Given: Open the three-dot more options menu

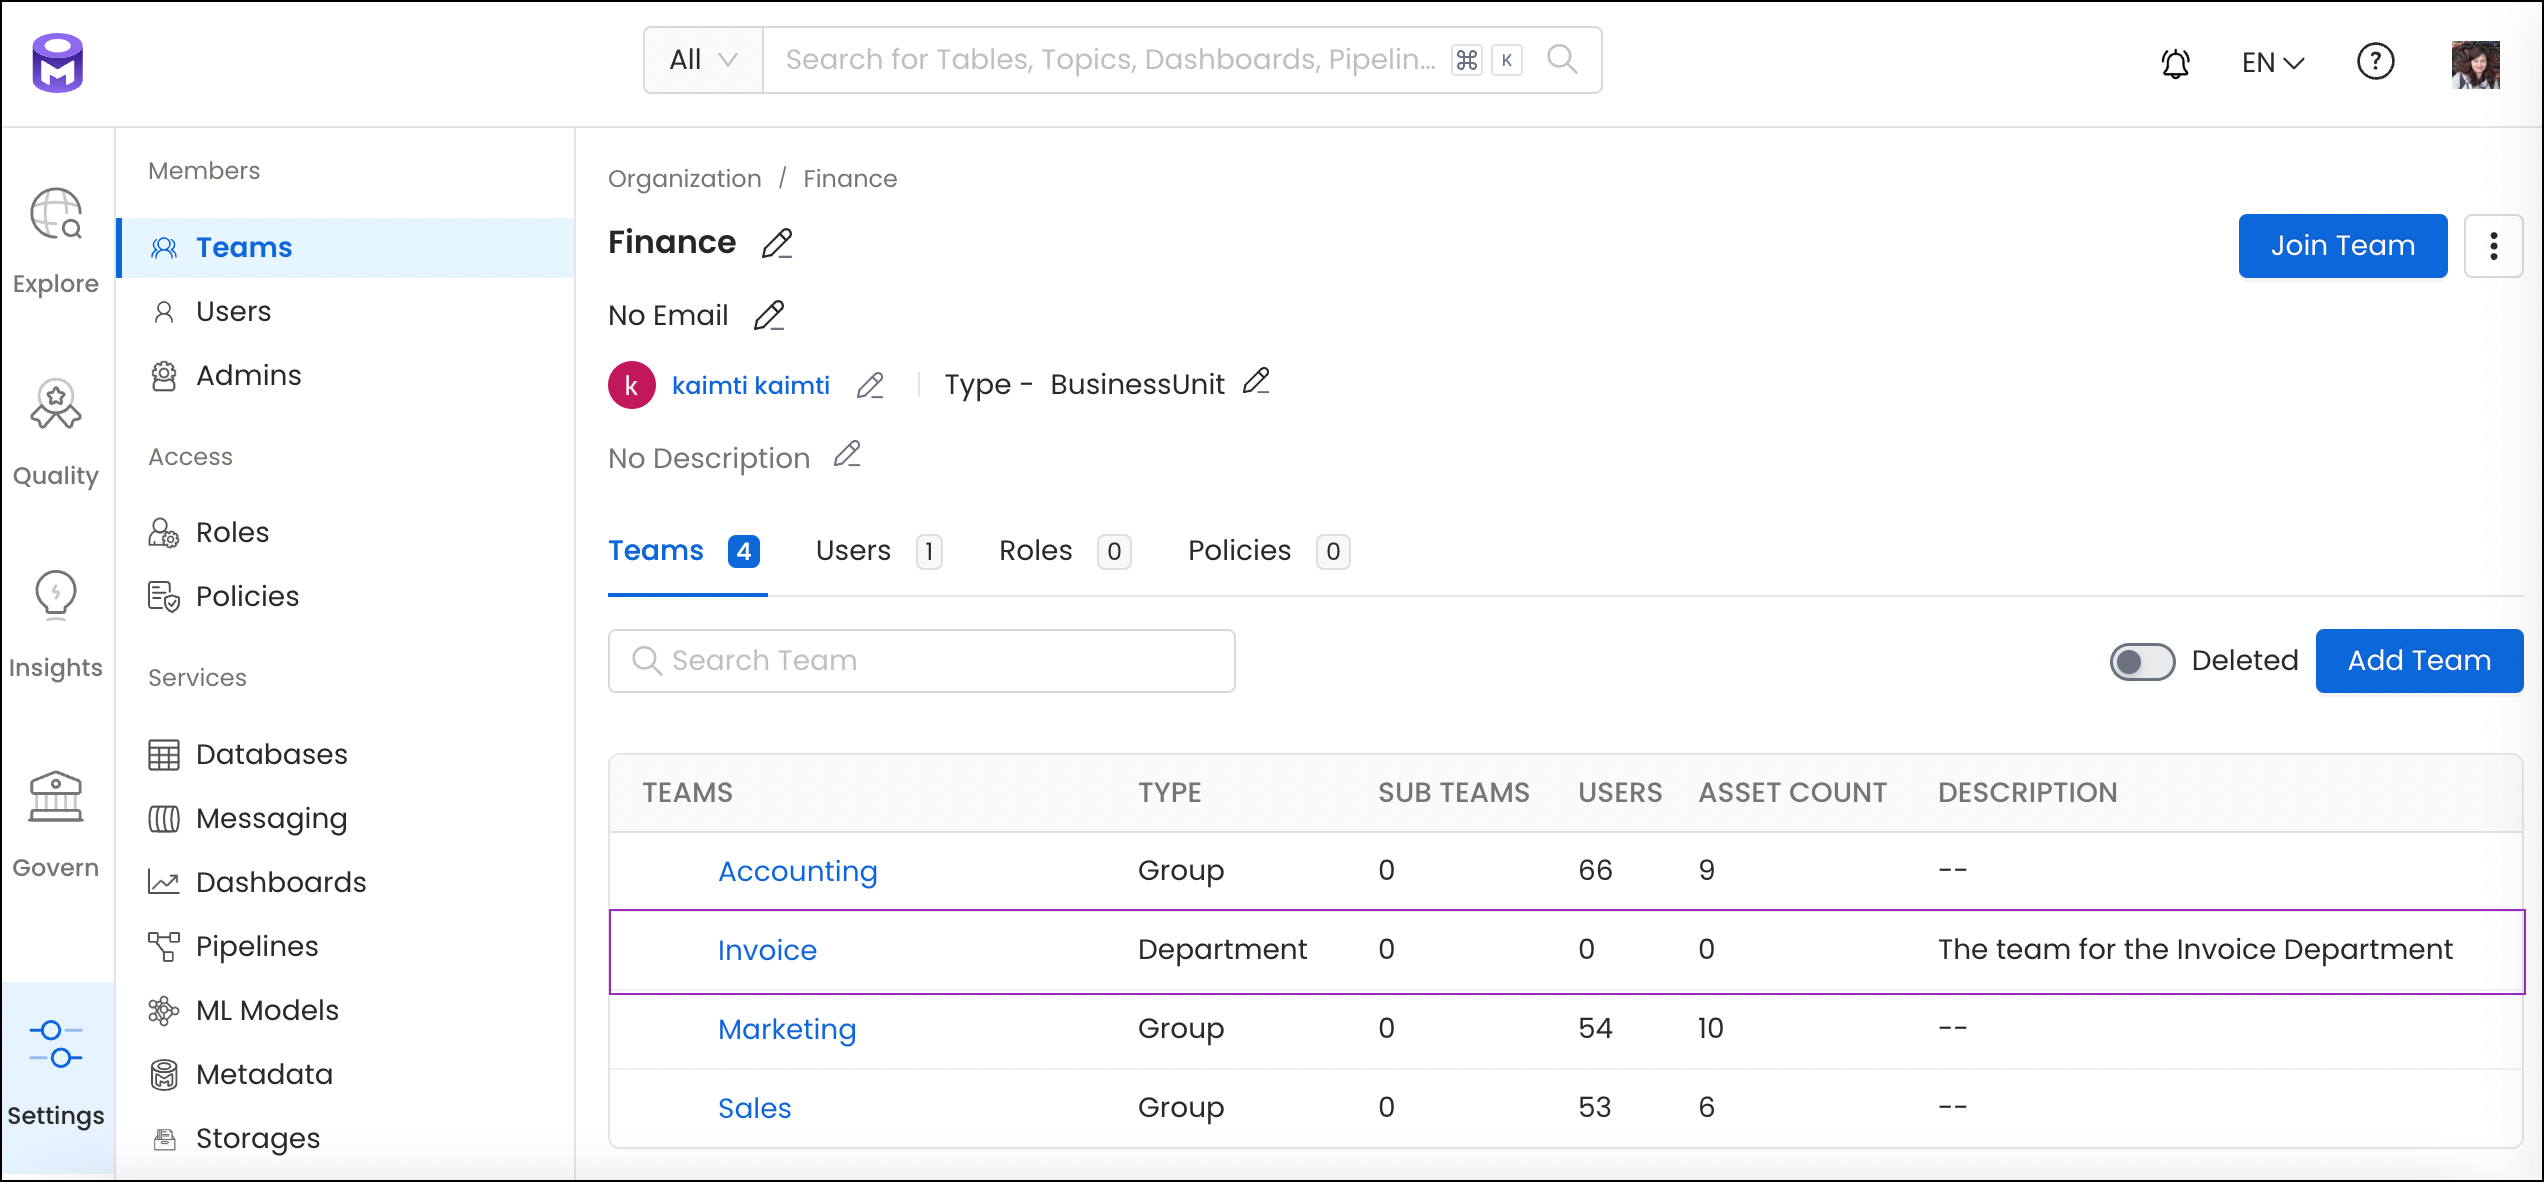Looking at the screenshot, I should point(2494,246).
